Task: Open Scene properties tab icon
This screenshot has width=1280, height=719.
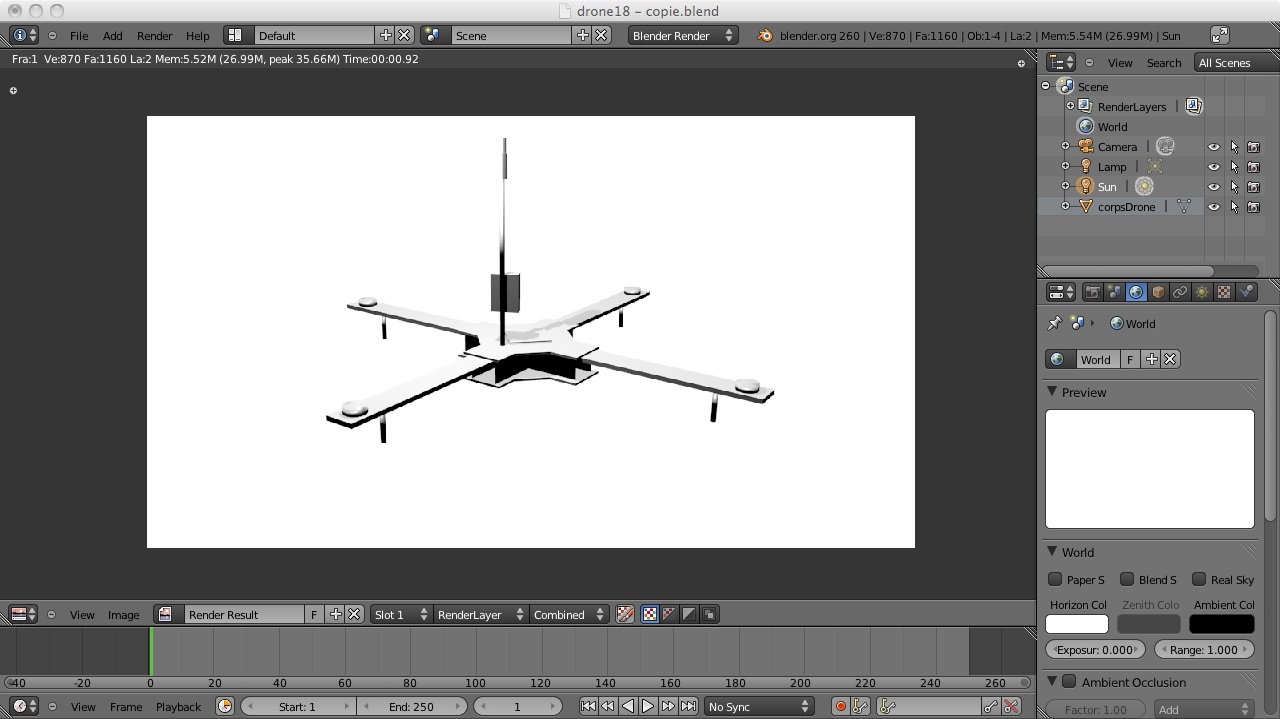Action: [x=1114, y=292]
